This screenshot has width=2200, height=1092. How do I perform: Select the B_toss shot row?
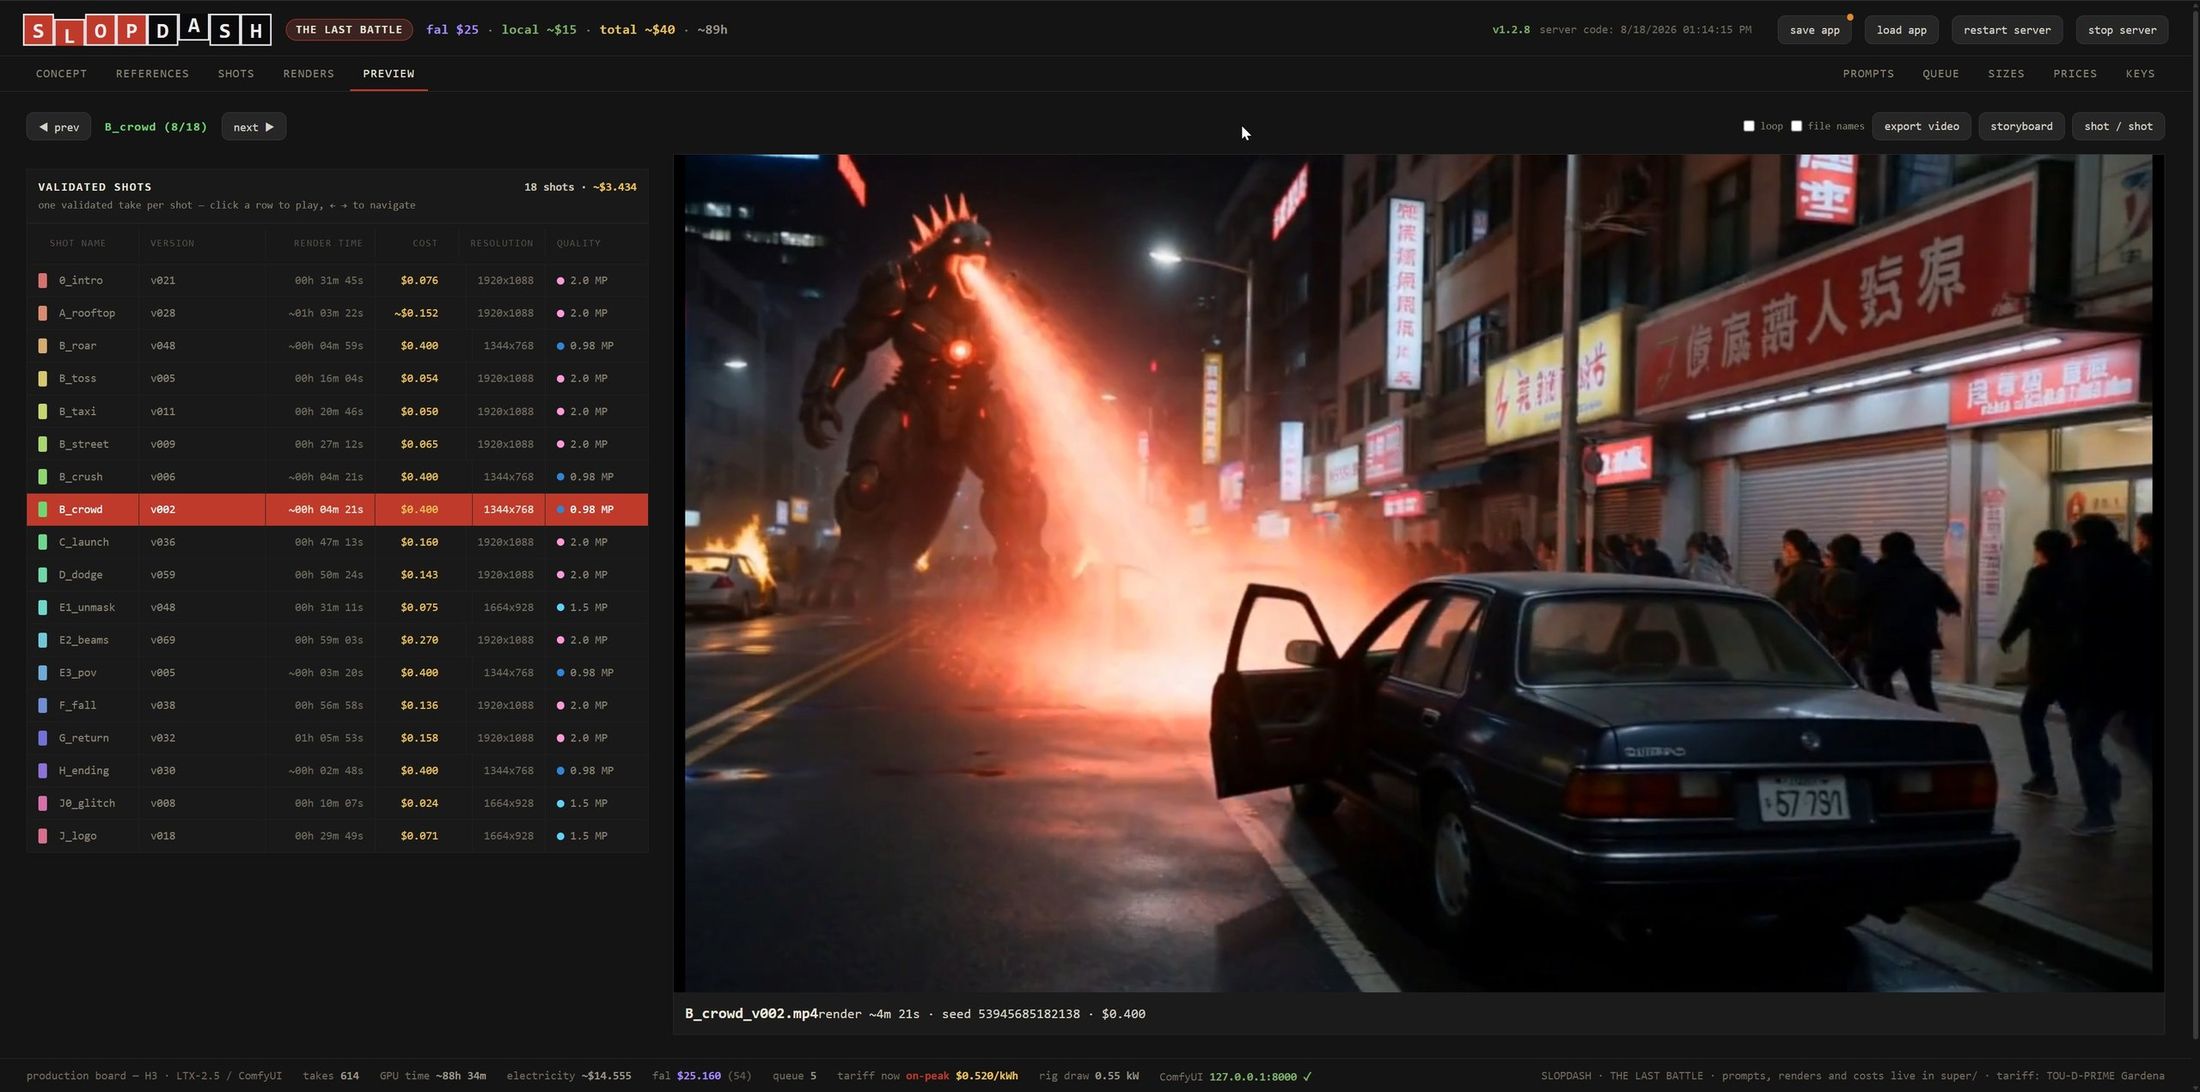pos(337,378)
